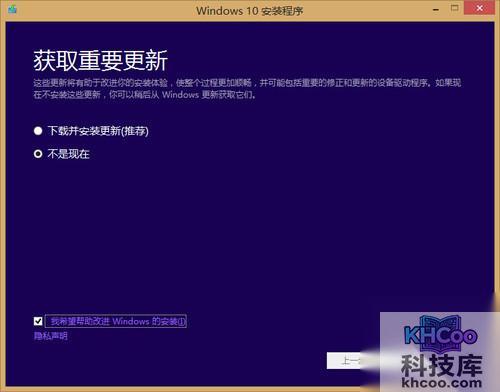Minimize the Windows 10 安装程序 window
The image size is (500, 392).
436,9
